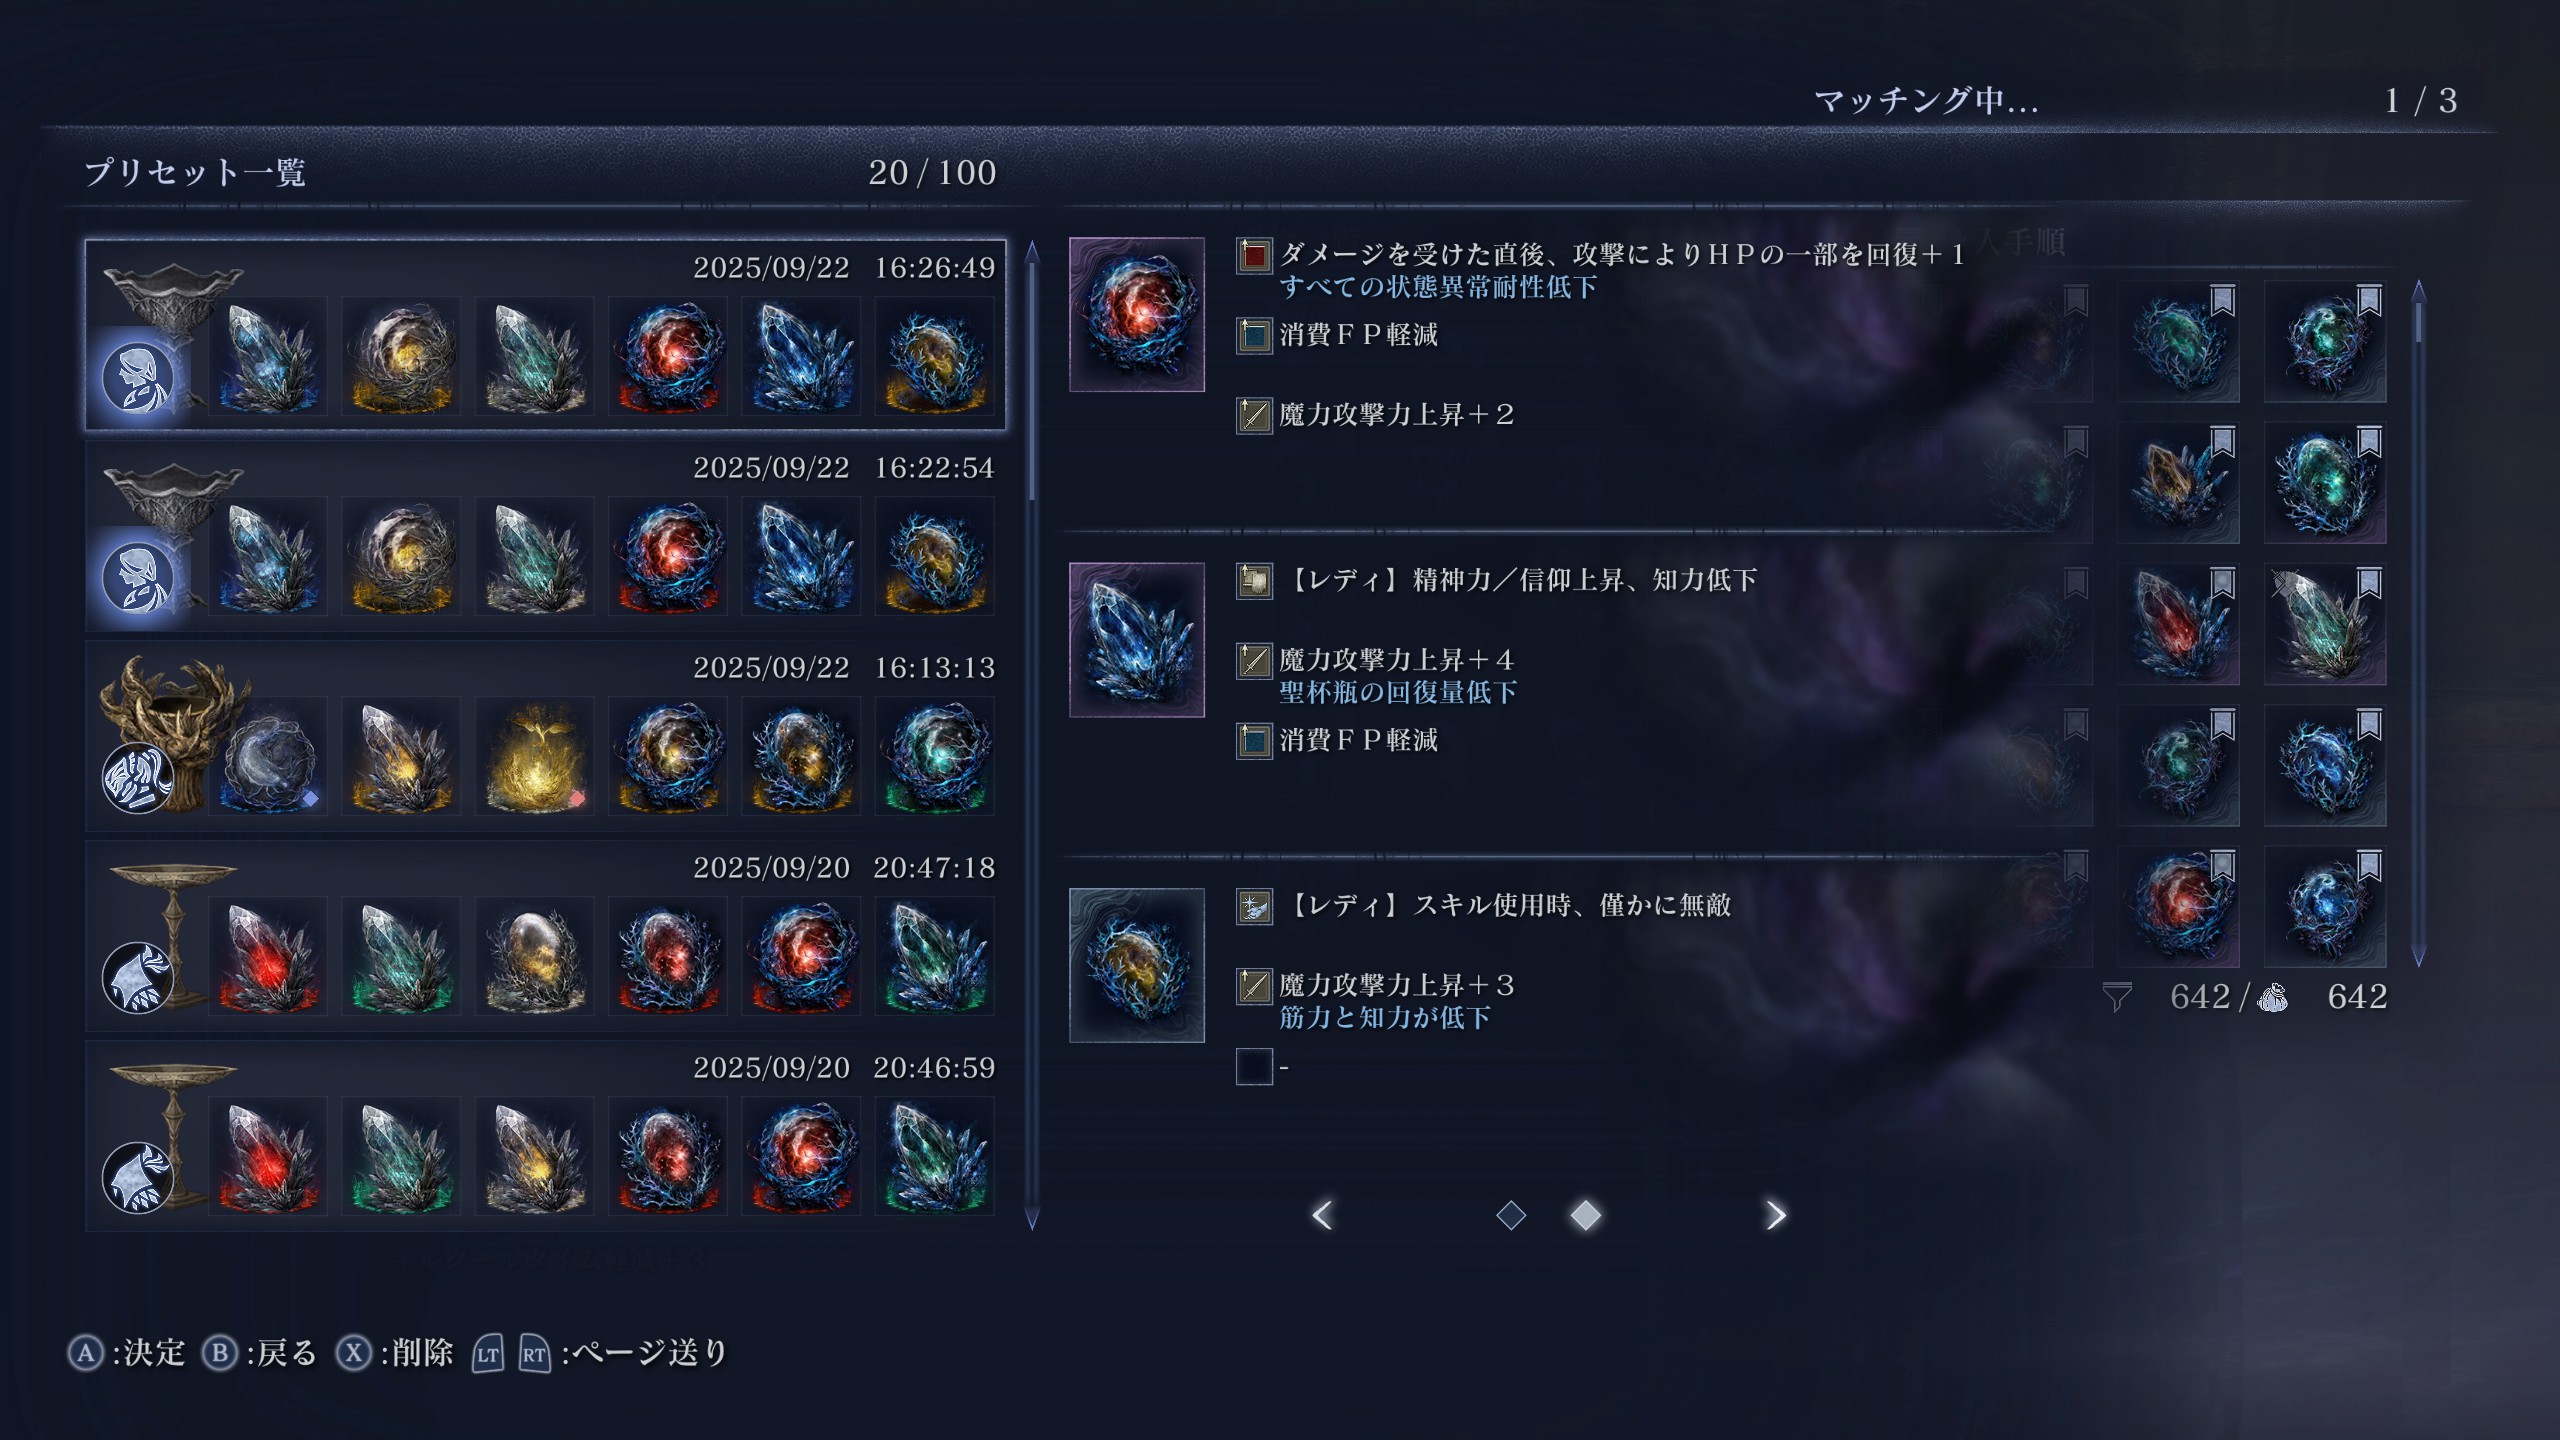This screenshot has height=1440, width=2560.
Task: Click the A 決定 confirm prompt
Action: pos(127,1353)
